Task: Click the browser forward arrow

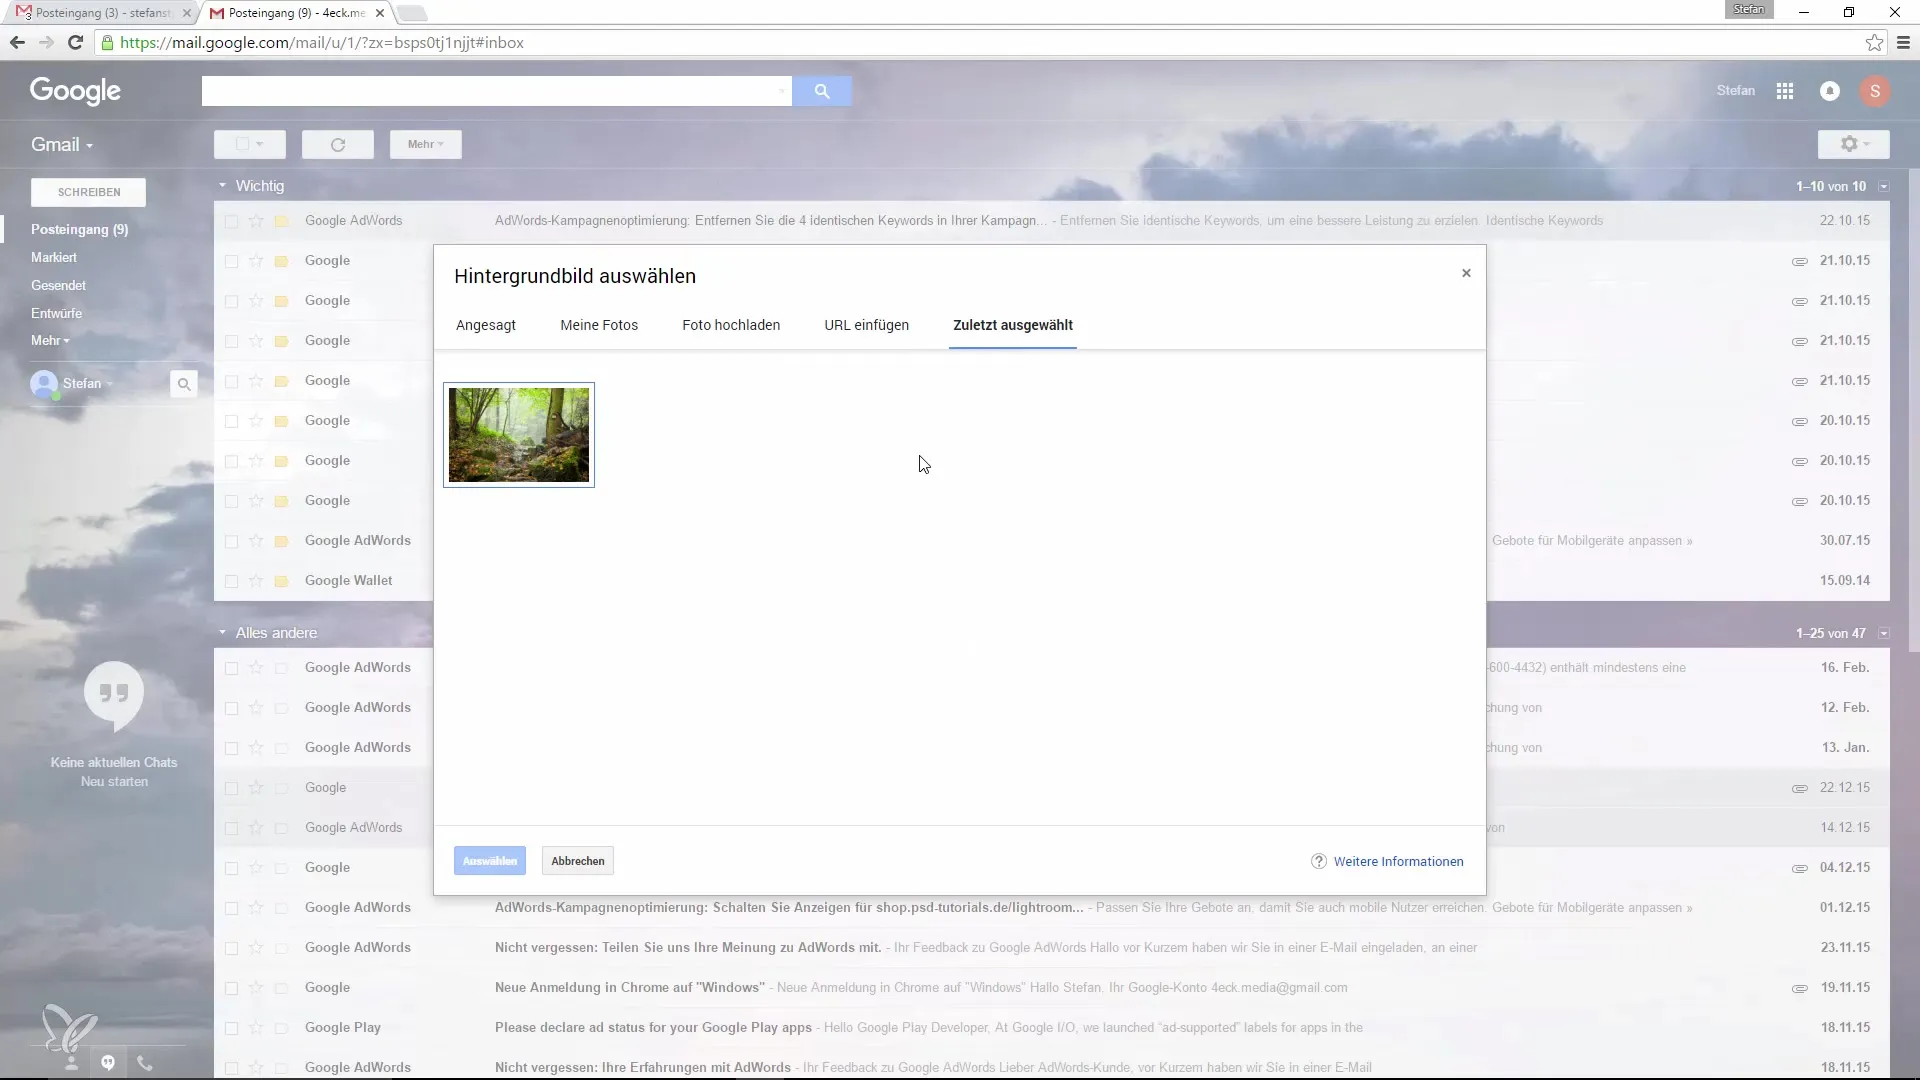Action: pyautogui.click(x=46, y=43)
